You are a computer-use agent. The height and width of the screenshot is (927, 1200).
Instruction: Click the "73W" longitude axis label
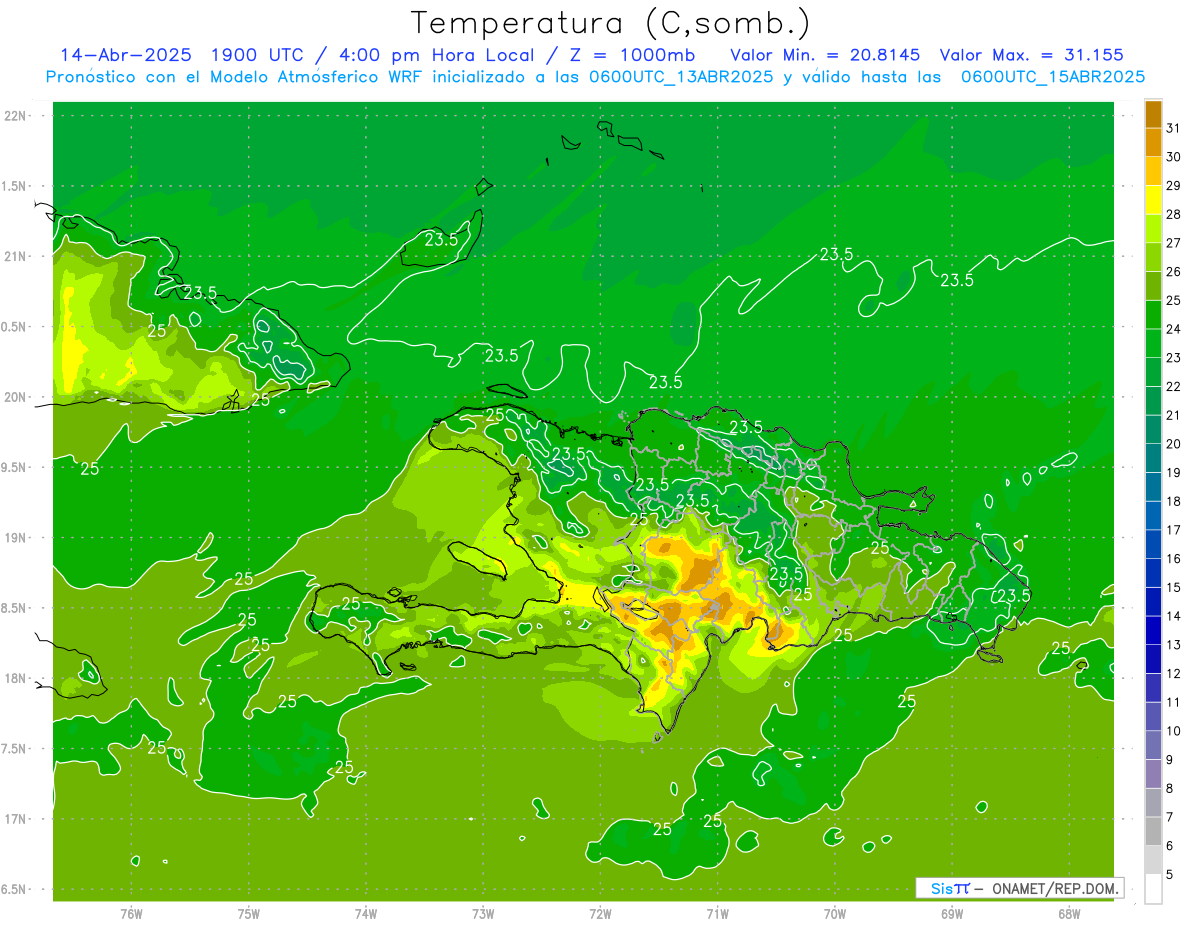coord(483,914)
